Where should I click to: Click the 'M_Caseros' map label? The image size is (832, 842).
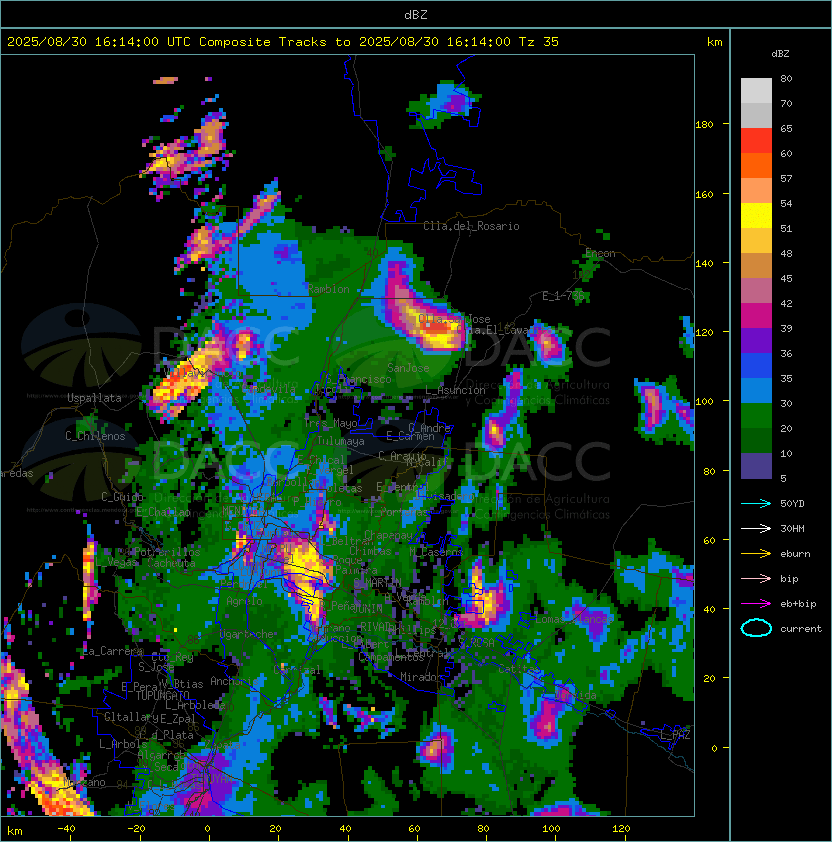436,551
